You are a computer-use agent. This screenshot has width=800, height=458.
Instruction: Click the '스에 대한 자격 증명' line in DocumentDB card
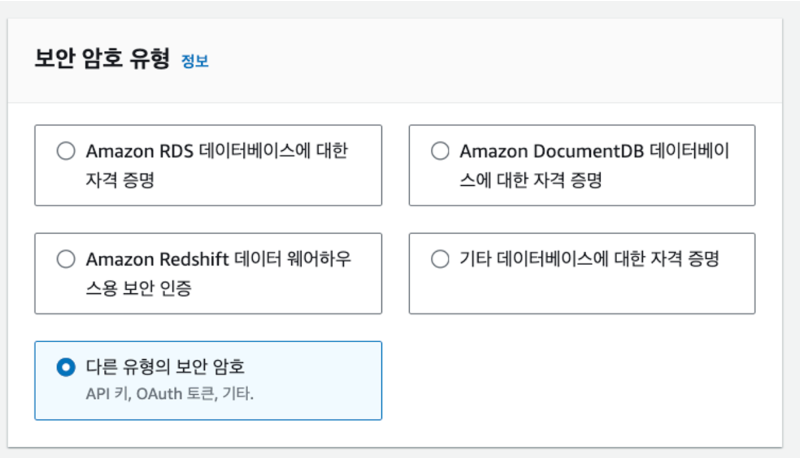(x=531, y=180)
